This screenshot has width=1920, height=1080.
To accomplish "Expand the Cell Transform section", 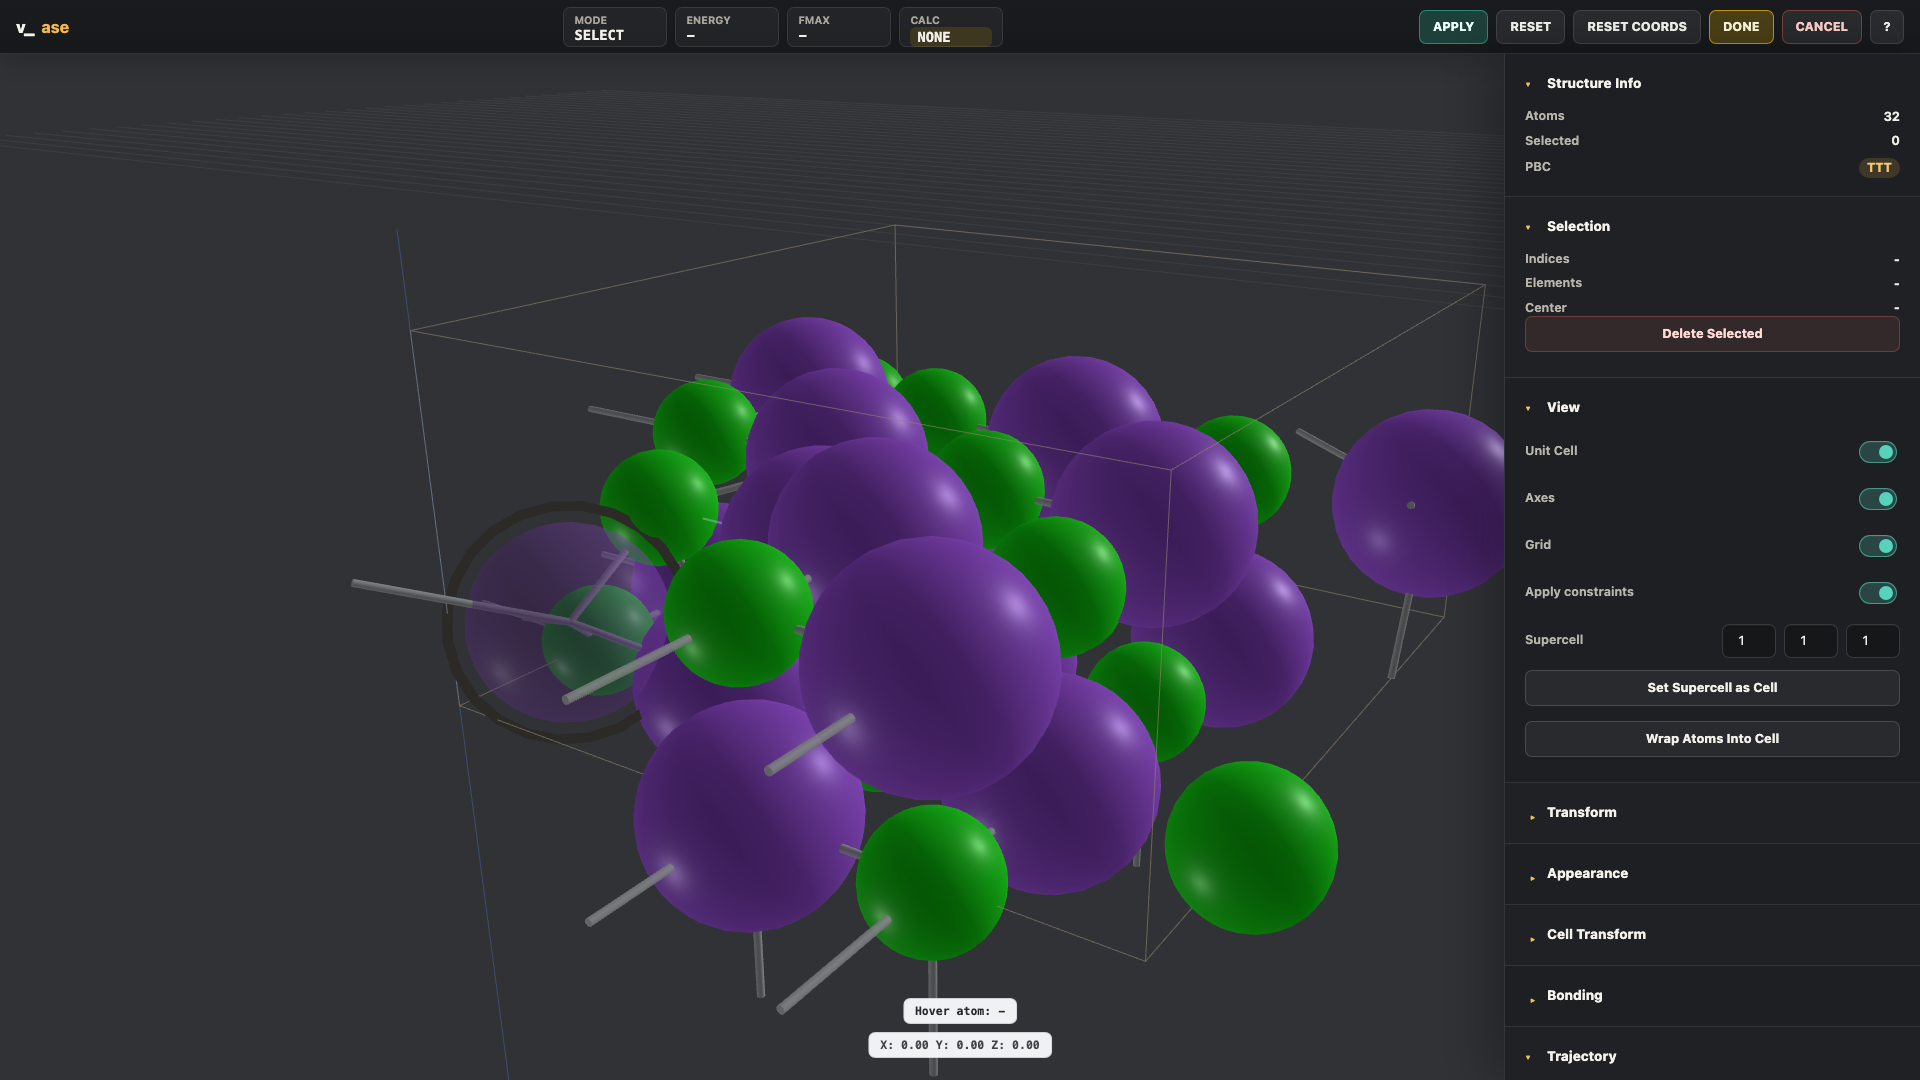I will 1596,935.
